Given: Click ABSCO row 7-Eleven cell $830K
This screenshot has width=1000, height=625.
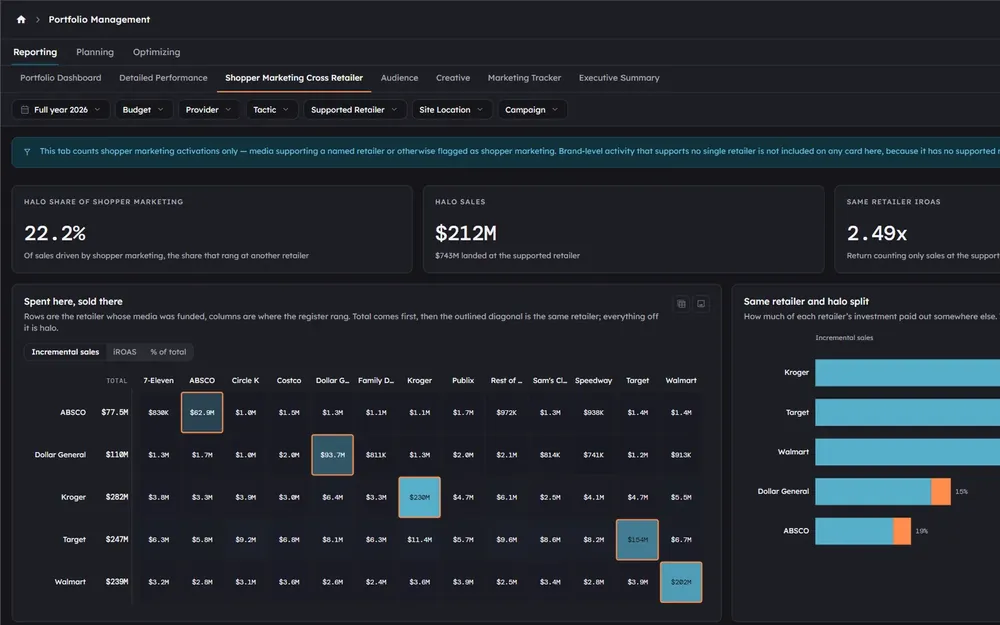Looking at the screenshot, I should coord(158,413).
